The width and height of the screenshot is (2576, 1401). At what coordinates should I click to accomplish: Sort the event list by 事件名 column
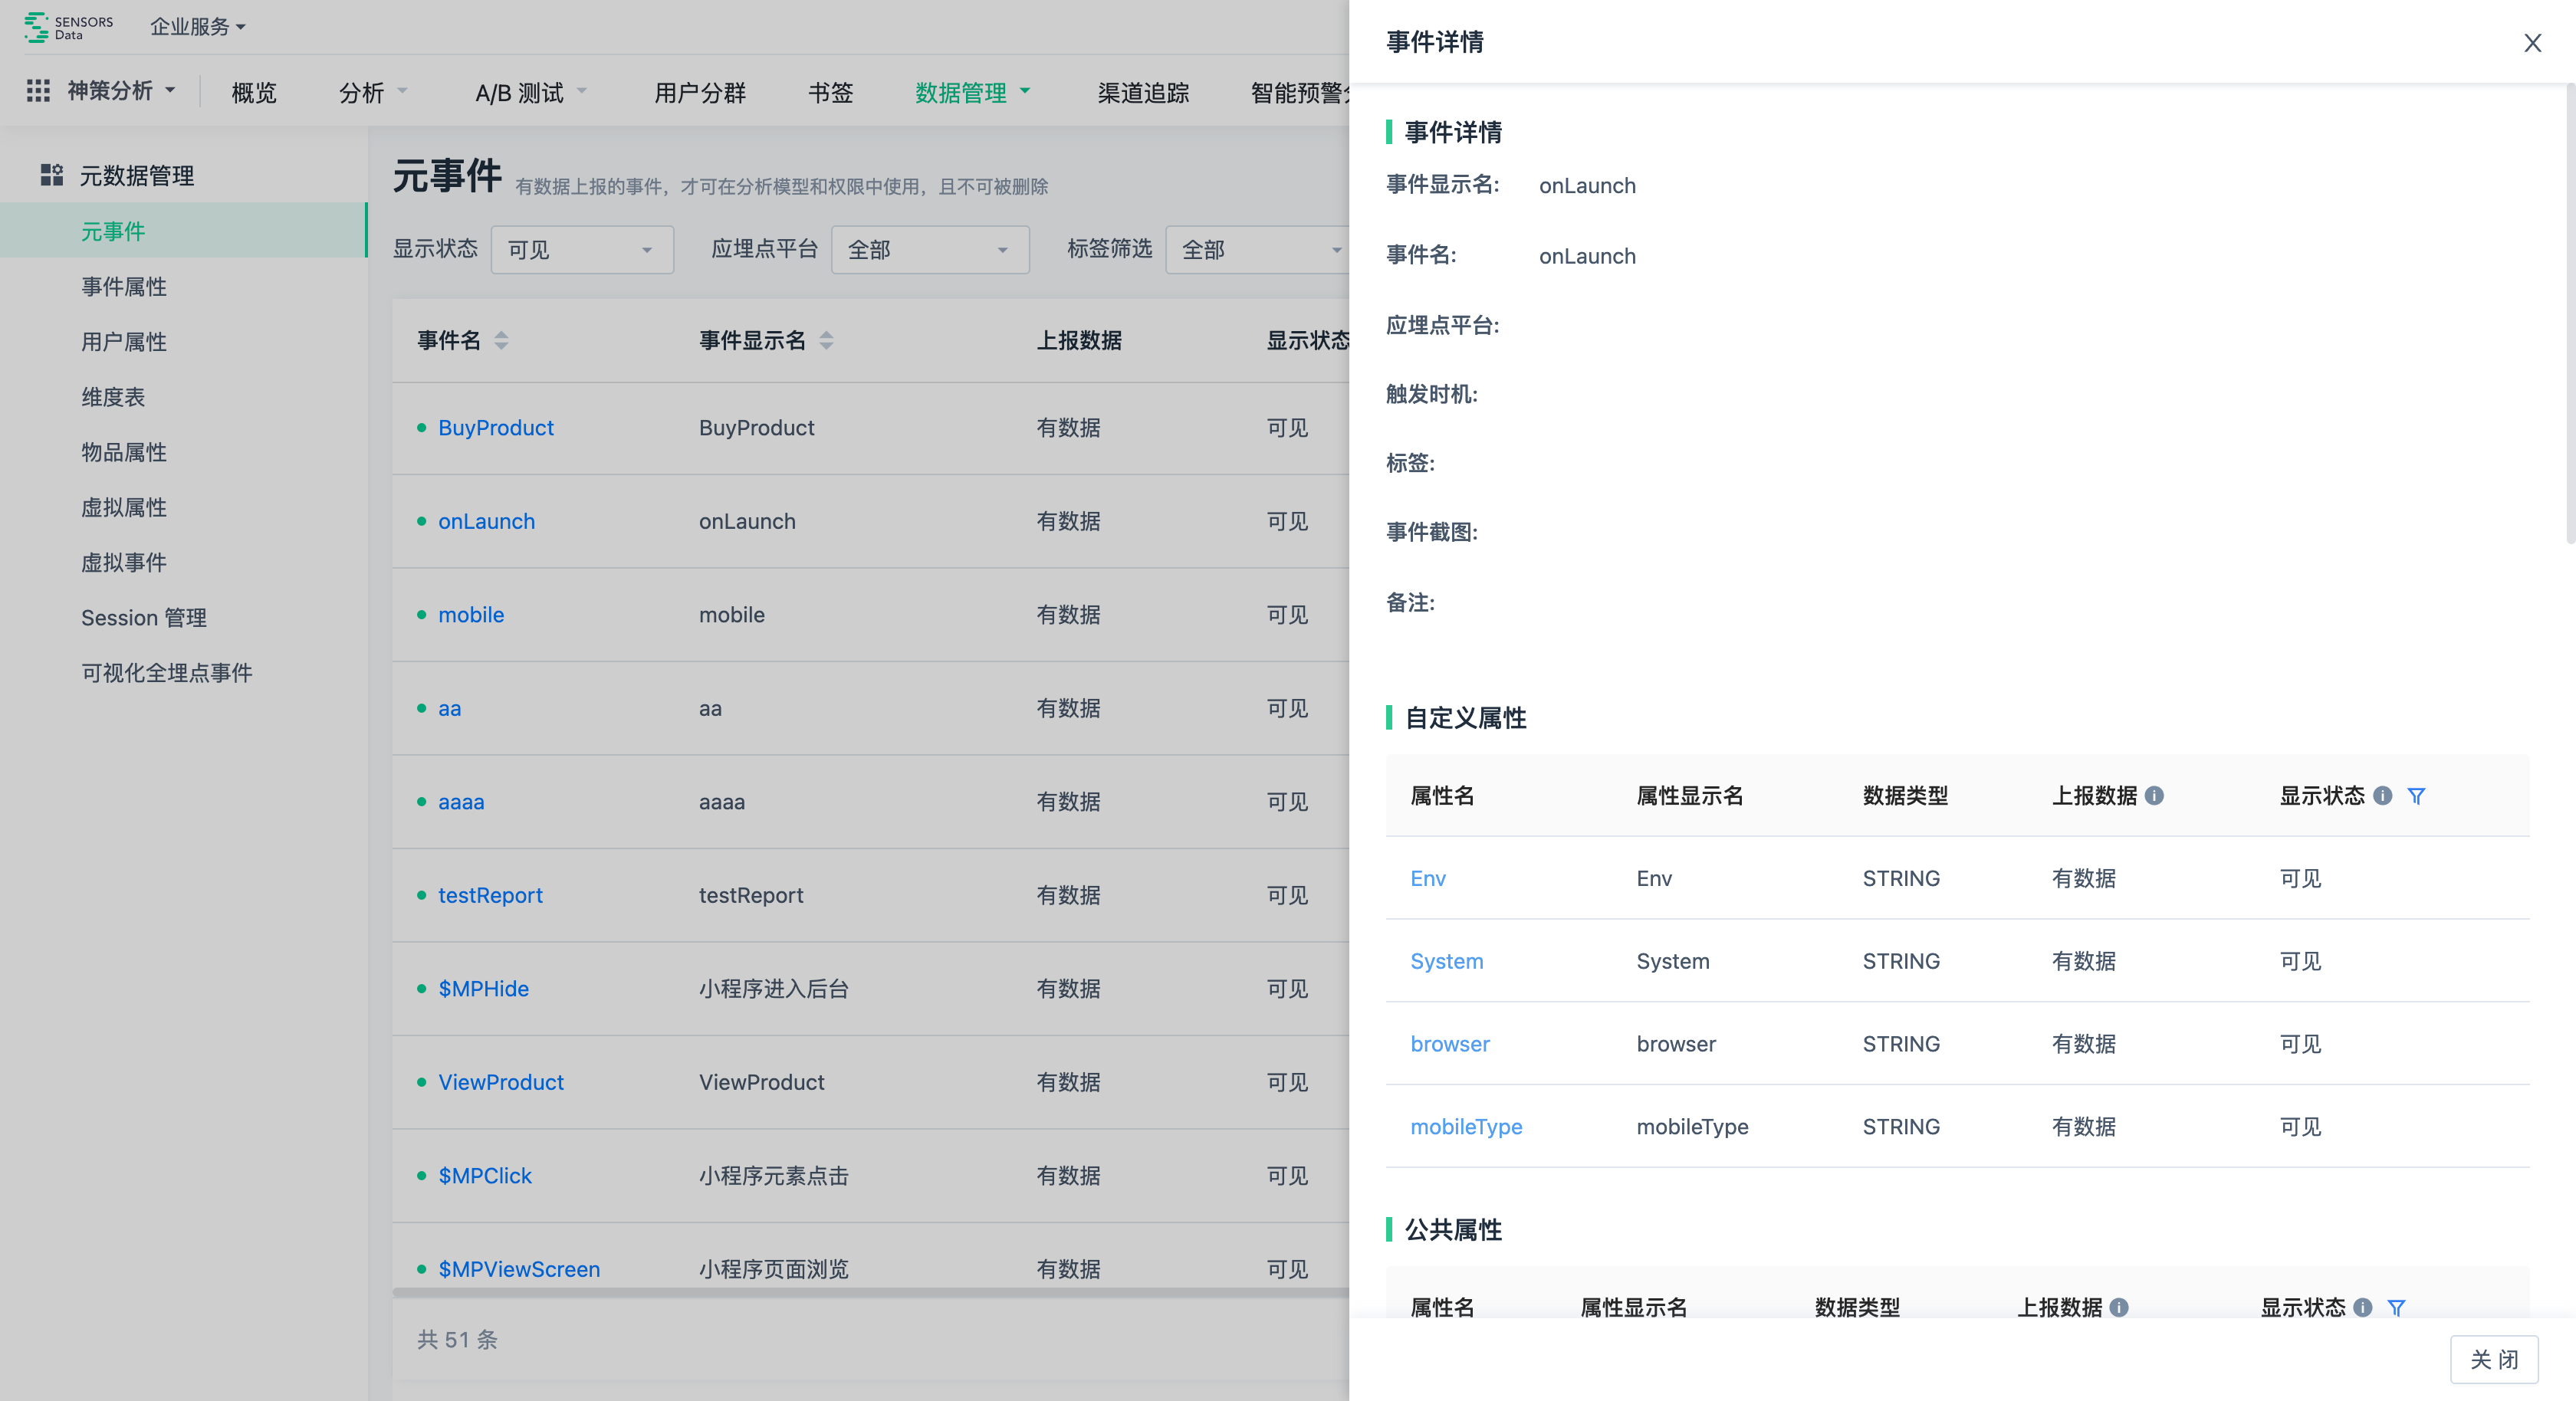tap(501, 341)
